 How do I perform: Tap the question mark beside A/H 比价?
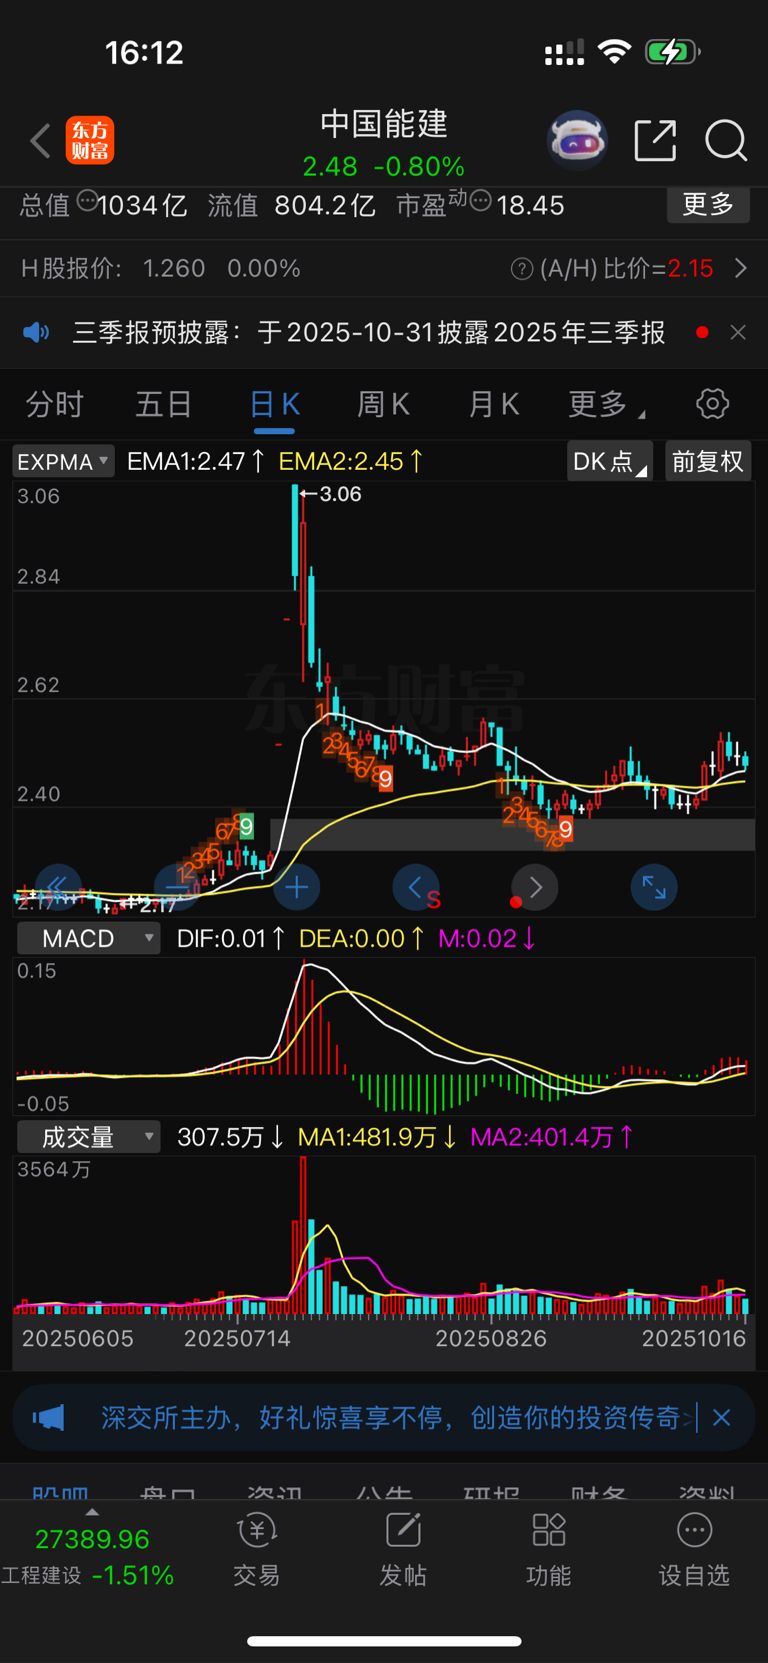[521, 269]
